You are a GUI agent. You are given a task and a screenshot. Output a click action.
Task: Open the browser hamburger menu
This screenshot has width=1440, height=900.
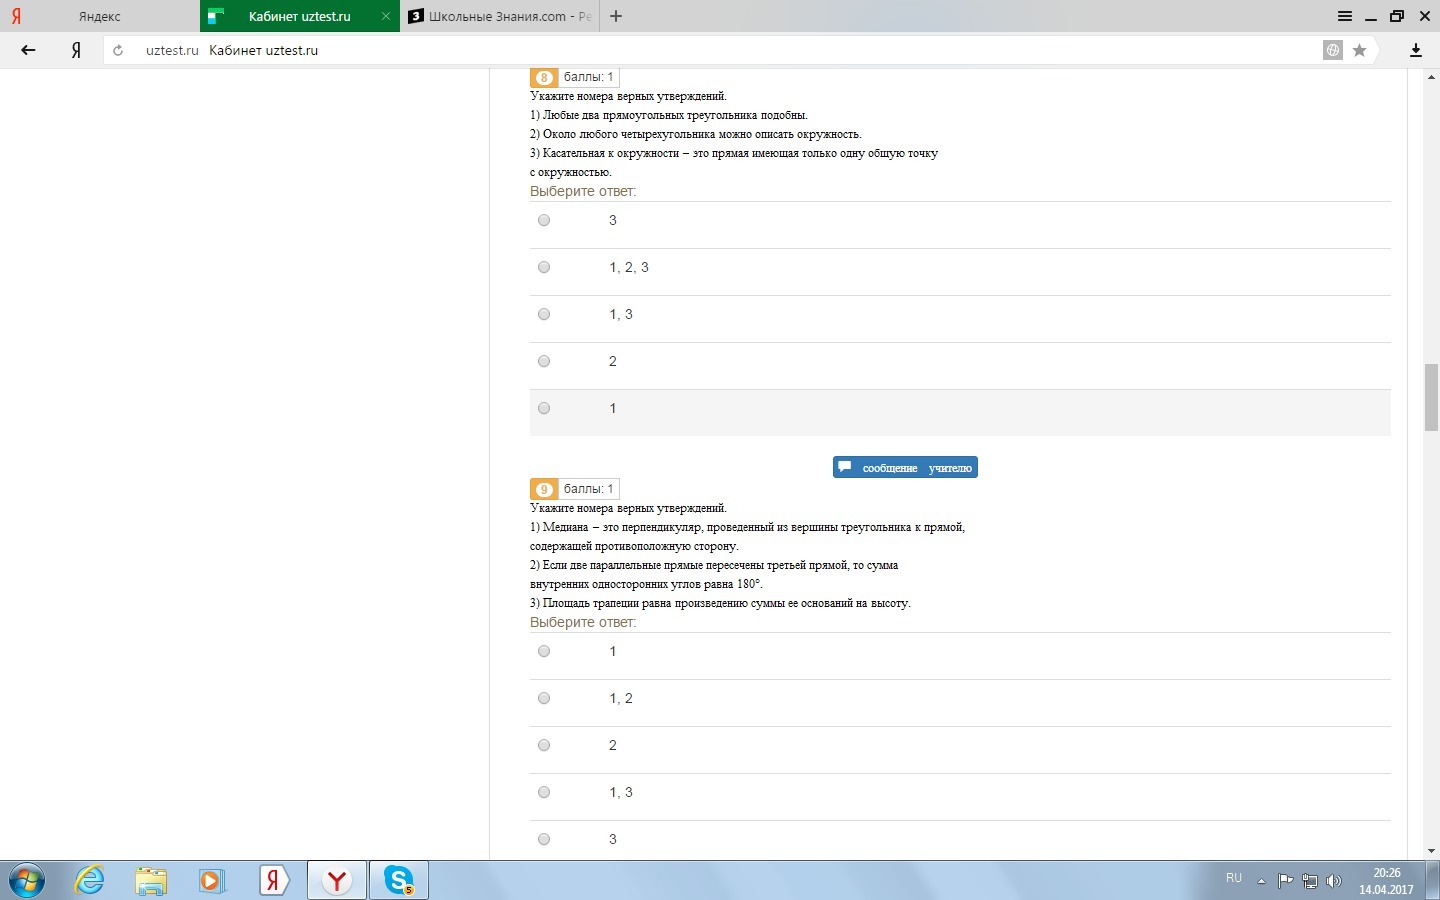[1345, 16]
